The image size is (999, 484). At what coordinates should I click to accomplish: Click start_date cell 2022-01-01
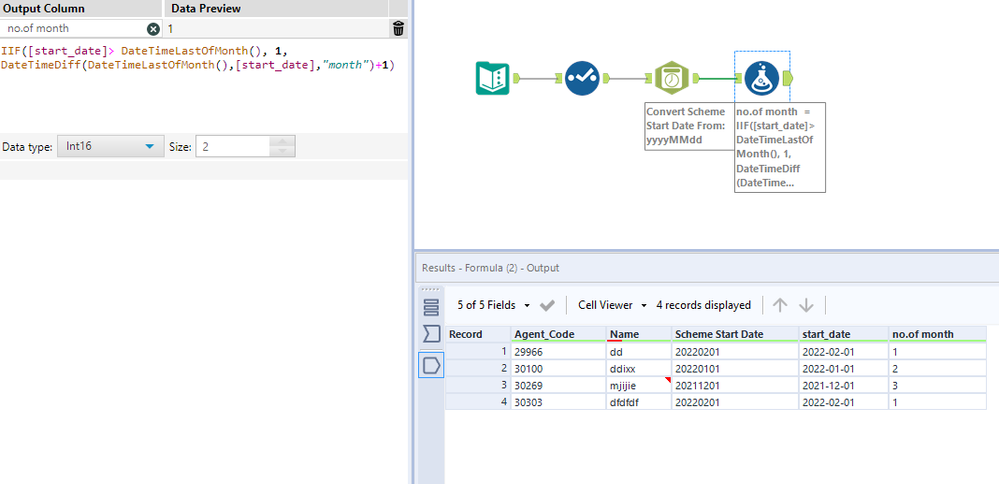[844, 368]
